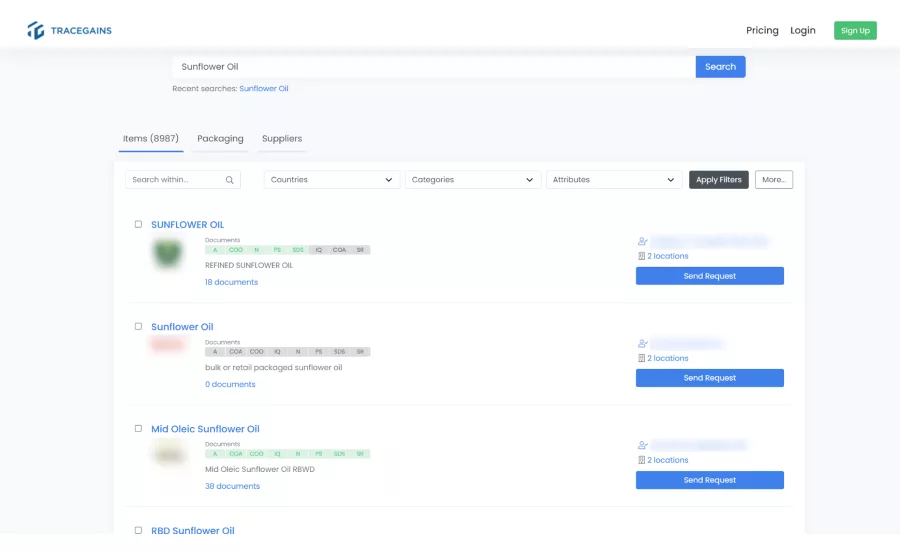Image resolution: width=900 pixels, height=550 pixels.
Task: Click building icon beside bulk Sunflower Oil locations
Action: [641, 358]
